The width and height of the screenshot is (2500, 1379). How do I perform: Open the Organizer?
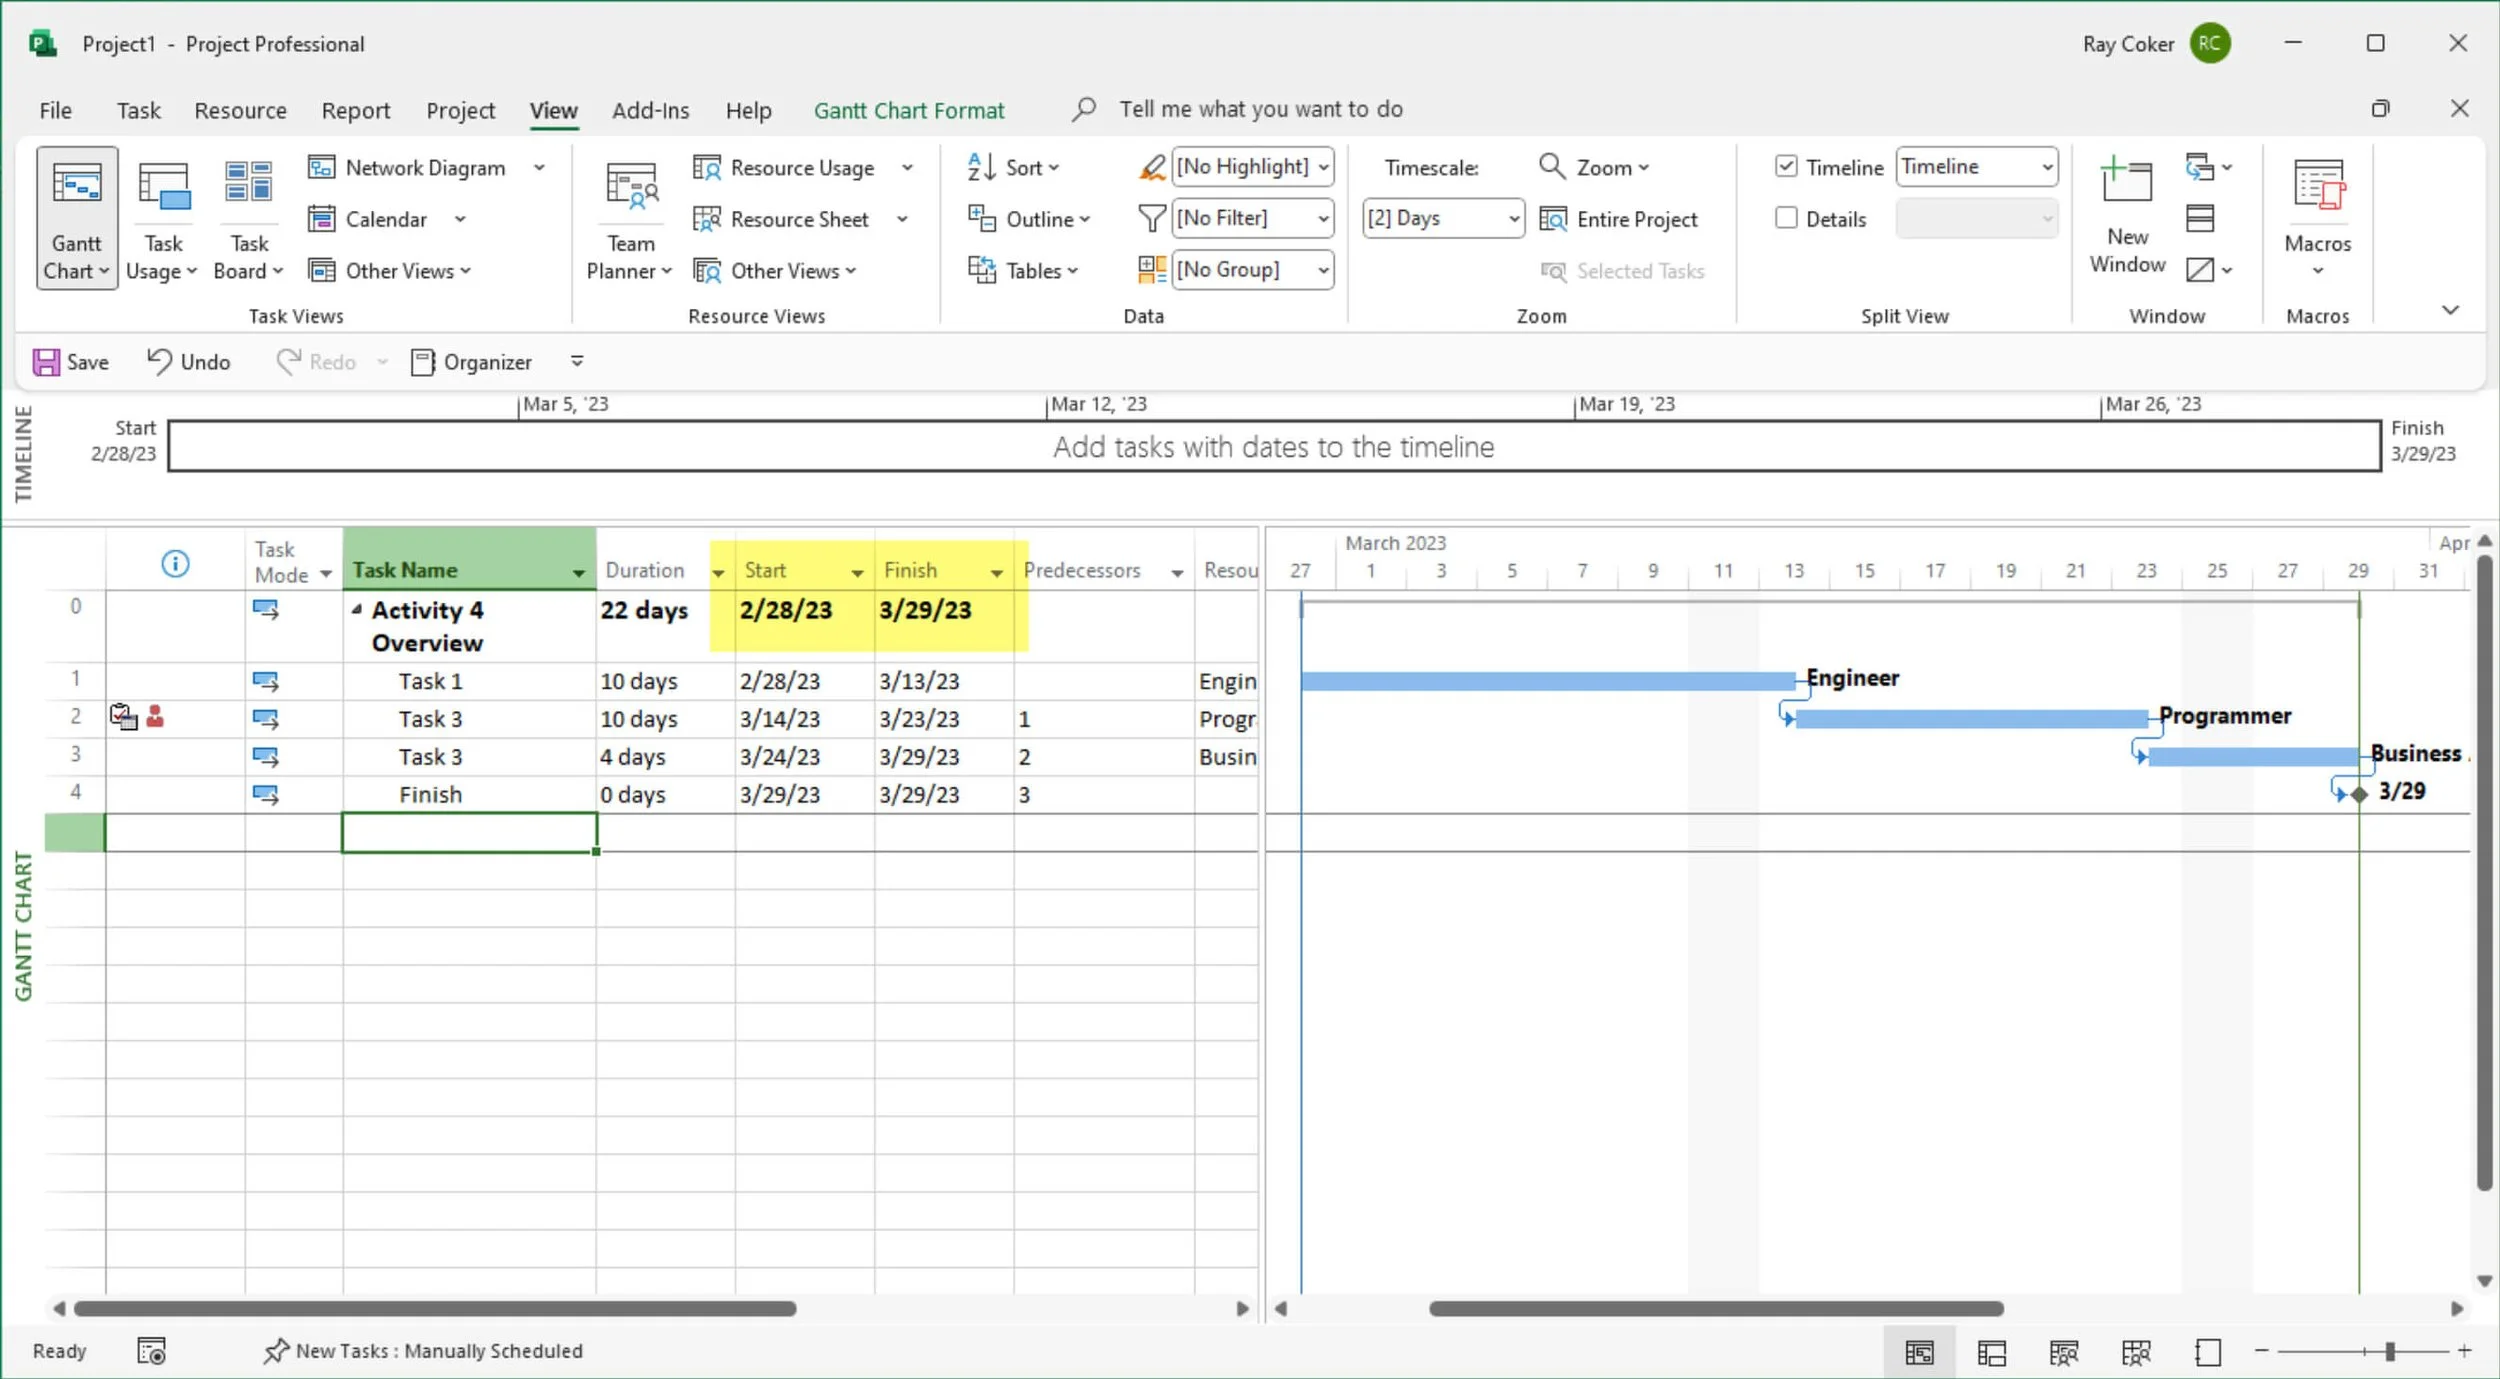pos(471,362)
